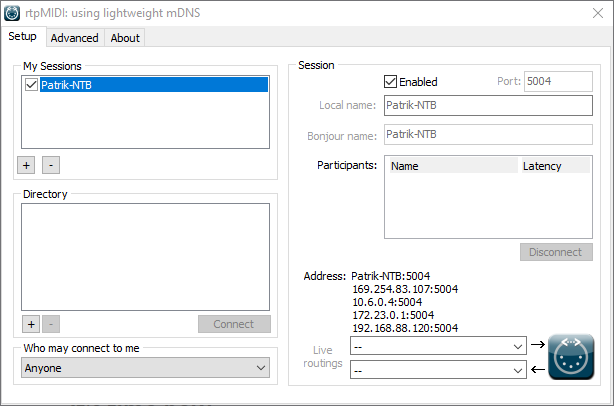Click the Connect button
The height and width of the screenshot is (406, 614).
[234, 324]
